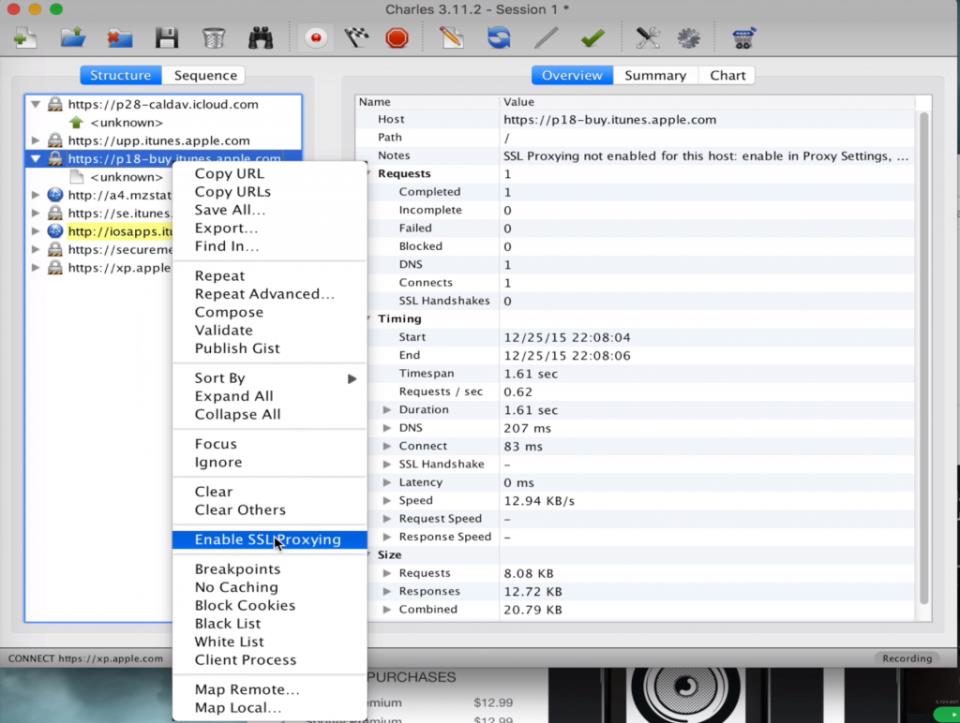This screenshot has width=960, height=723.
Task: Validate using the green checkmark icon
Action: point(592,38)
